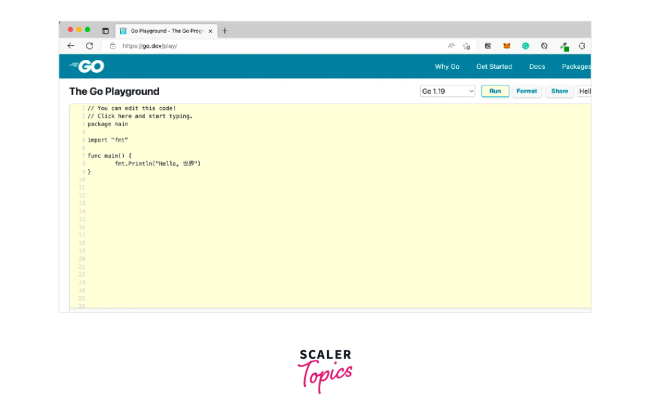
Task: Click the code line 'package main'
Action: point(108,124)
